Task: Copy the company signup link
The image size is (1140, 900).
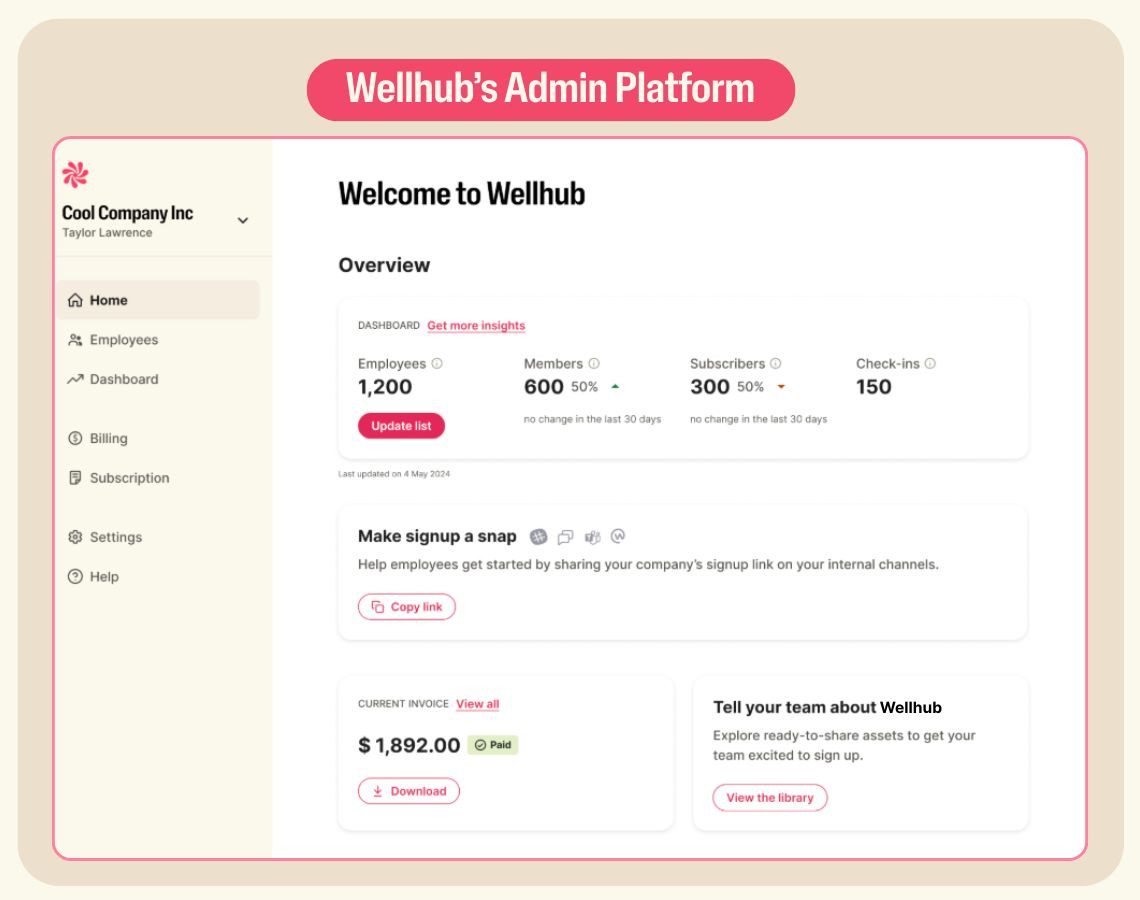Action: 407,606
